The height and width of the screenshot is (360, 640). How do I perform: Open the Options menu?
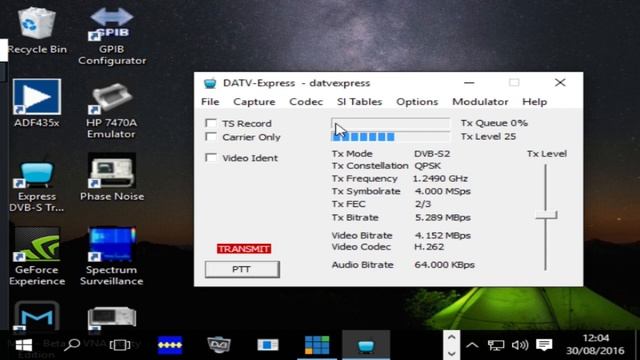(x=417, y=102)
